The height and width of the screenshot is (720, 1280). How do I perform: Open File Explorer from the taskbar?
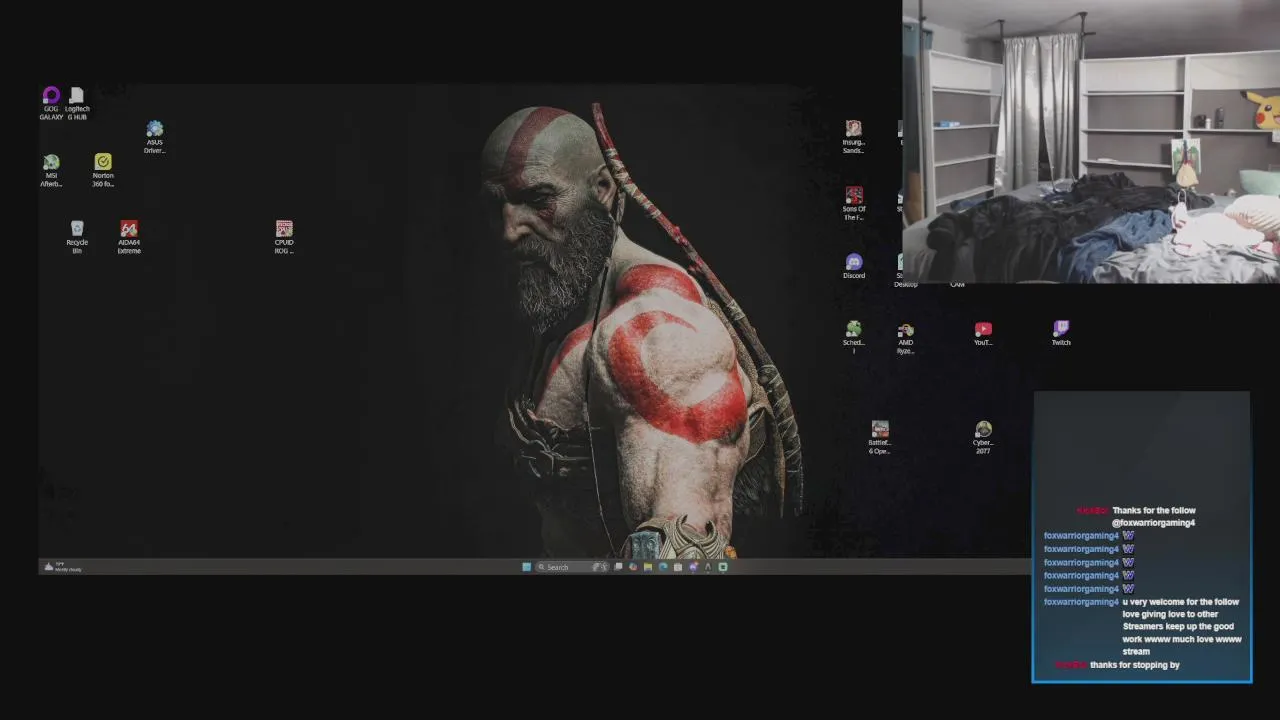point(648,567)
